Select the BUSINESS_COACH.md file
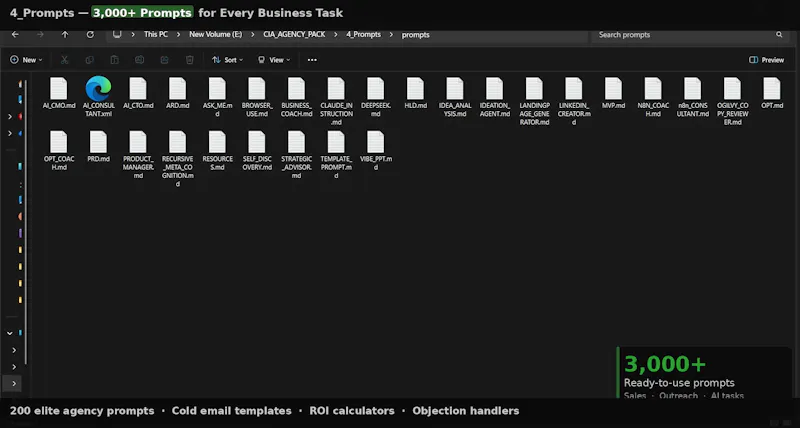Screen dimensions: 800x428 (296, 97)
